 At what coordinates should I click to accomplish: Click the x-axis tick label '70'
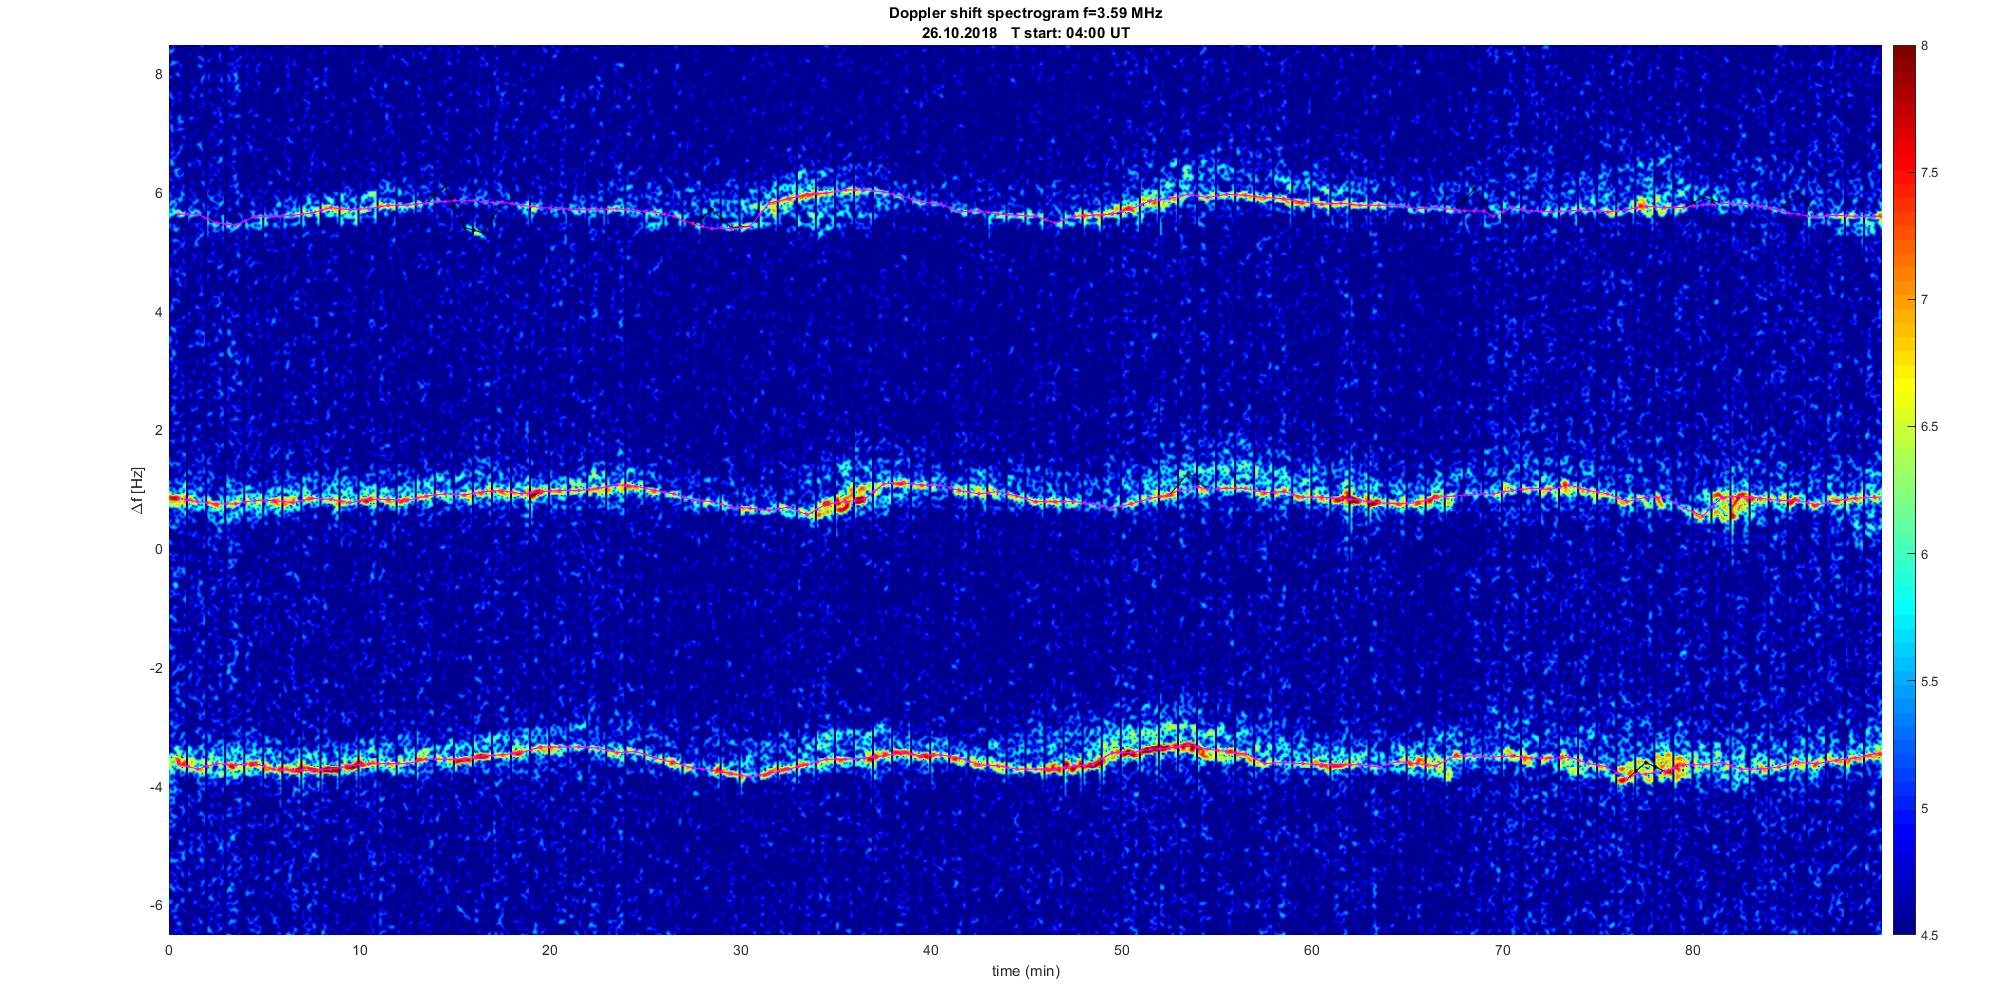1503,950
